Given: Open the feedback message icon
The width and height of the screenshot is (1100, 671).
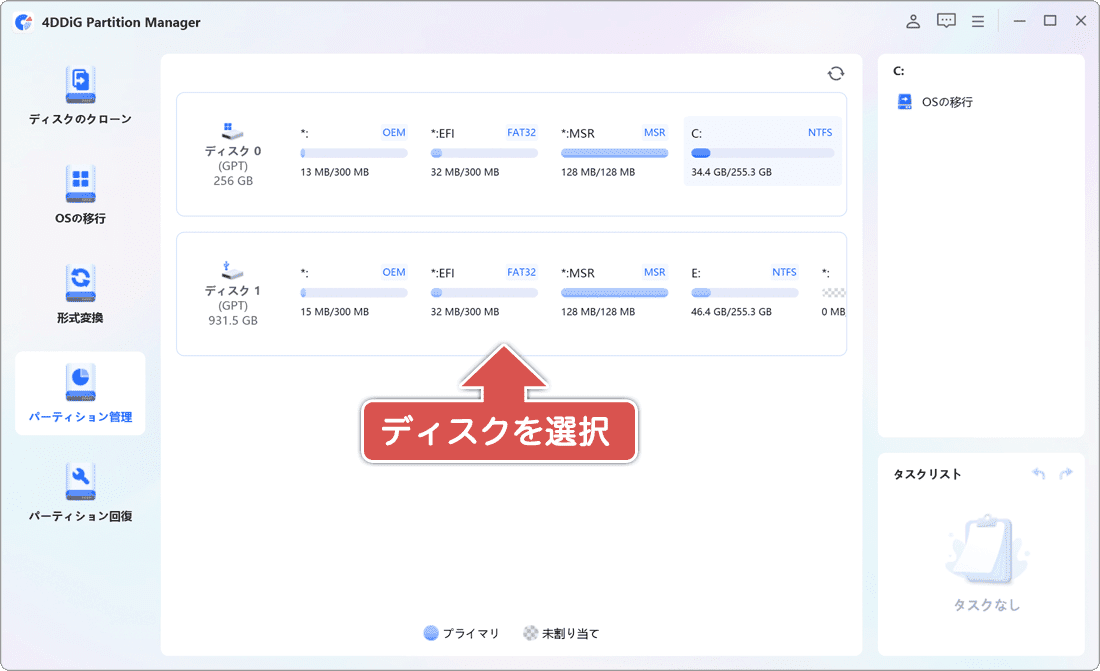Looking at the screenshot, I should (945, 20).
